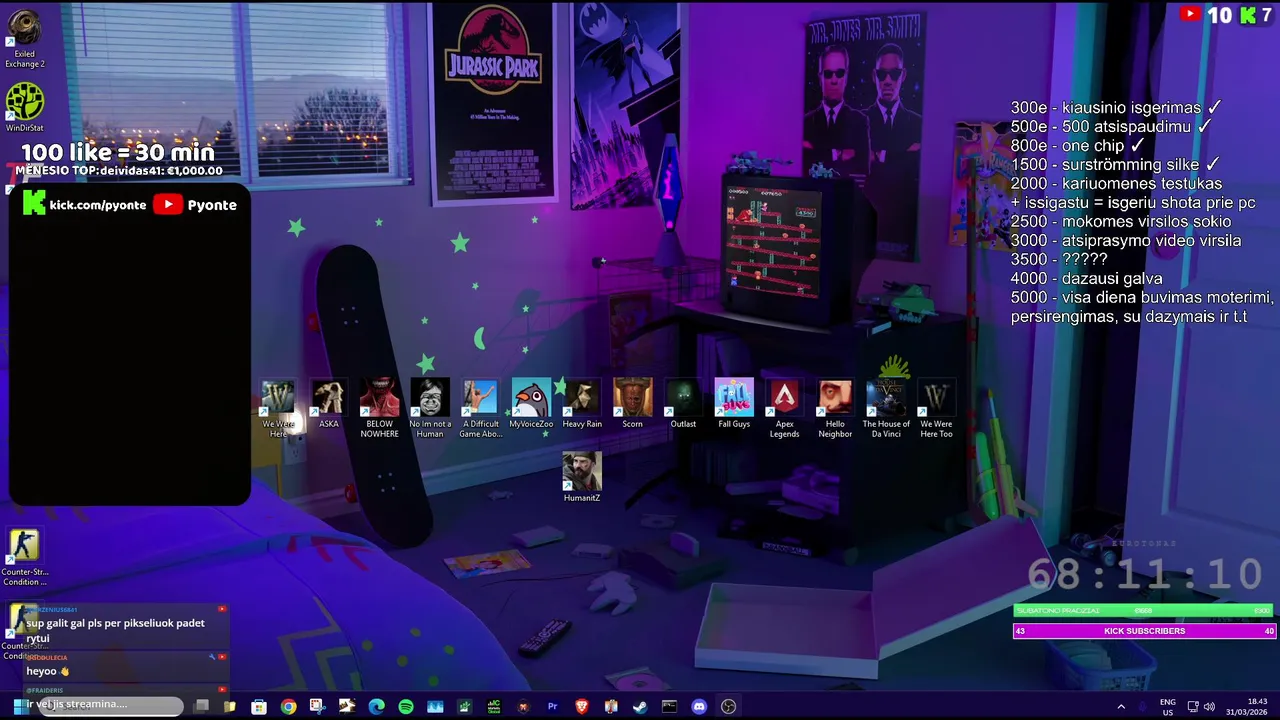Viewport: 1280px width, 720px height.
Task: Open the HumanitZ desktop shortcut
Action: pos(582,477)
